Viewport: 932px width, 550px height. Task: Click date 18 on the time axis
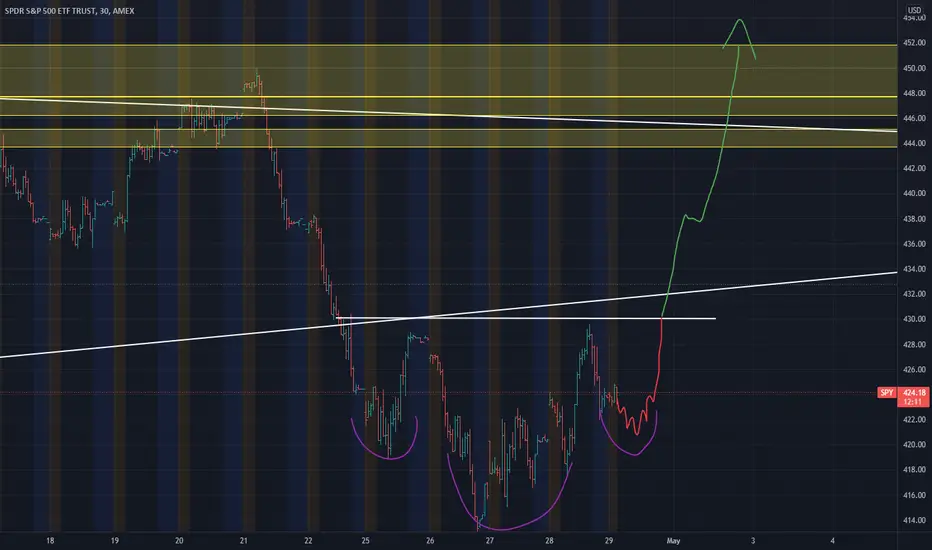(x=51, y=540)
